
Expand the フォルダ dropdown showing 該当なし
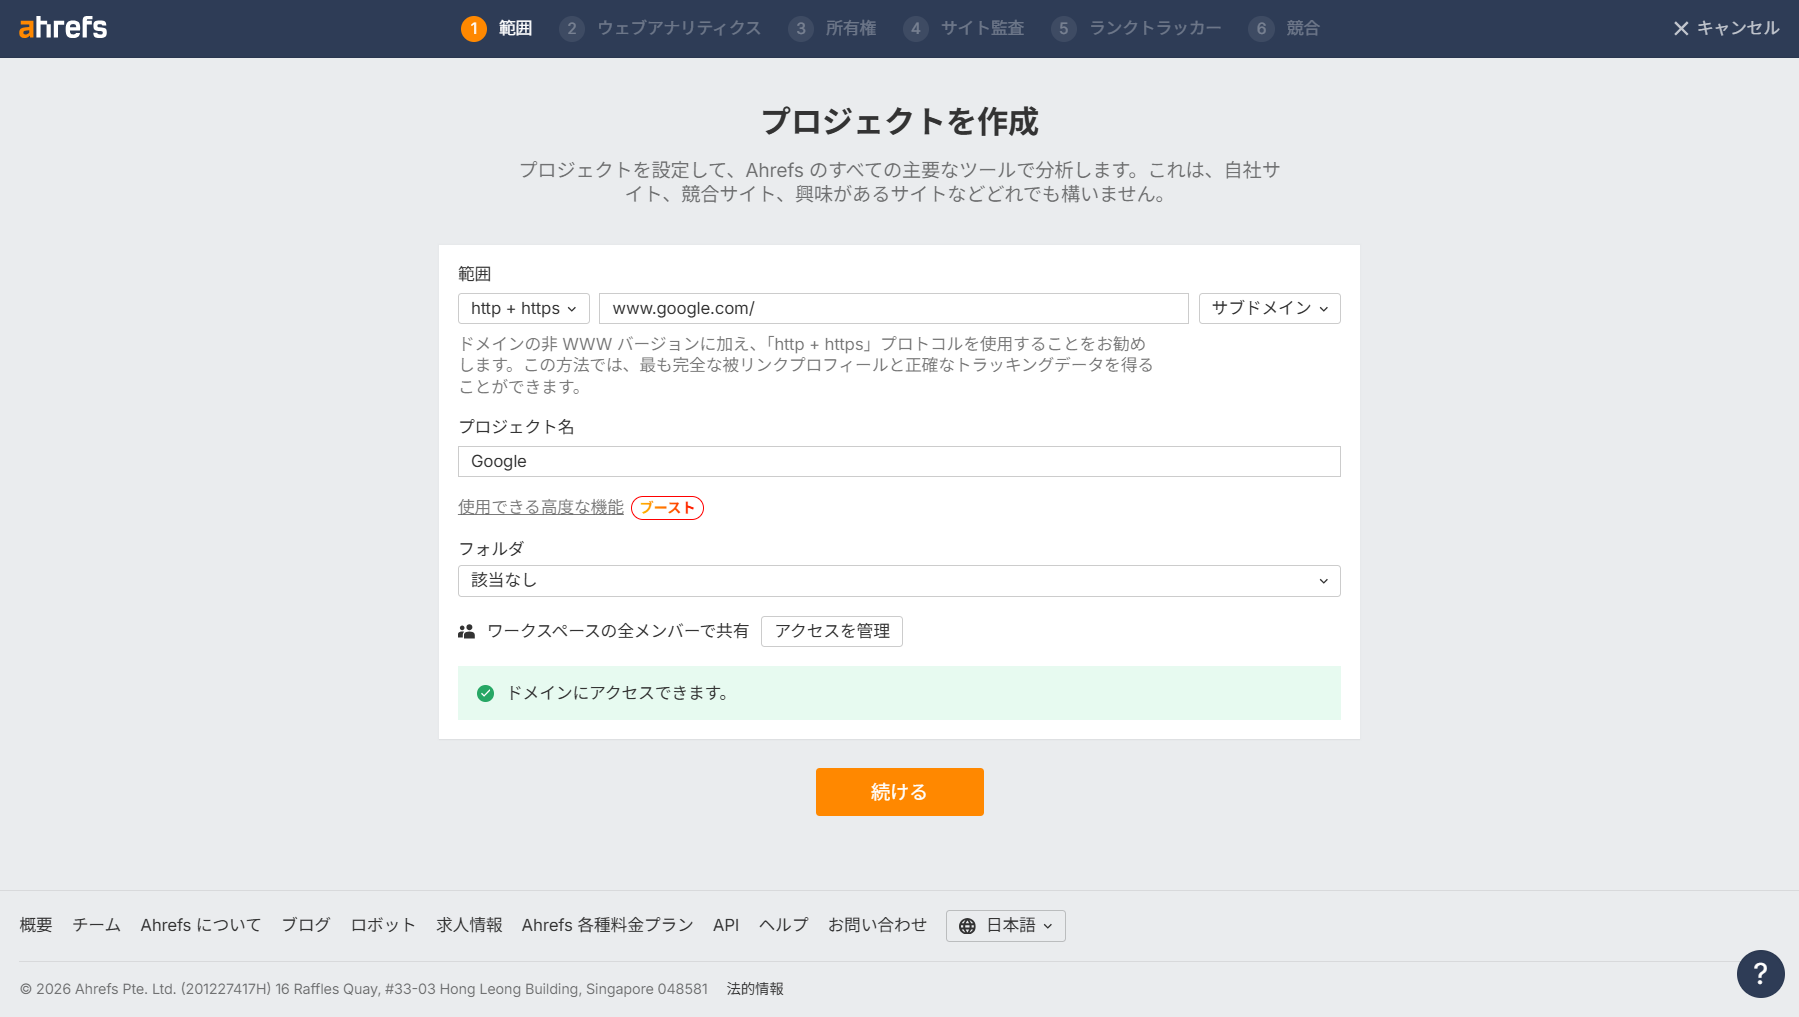coord(898,580)
